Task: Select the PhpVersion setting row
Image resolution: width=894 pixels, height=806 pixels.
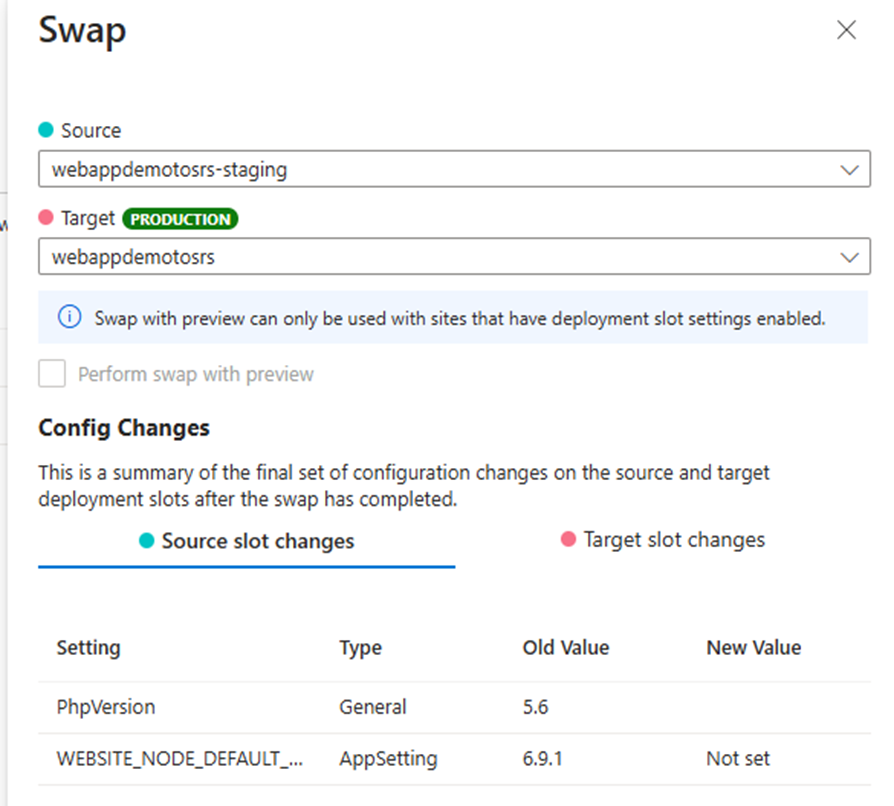Action: 454,707
